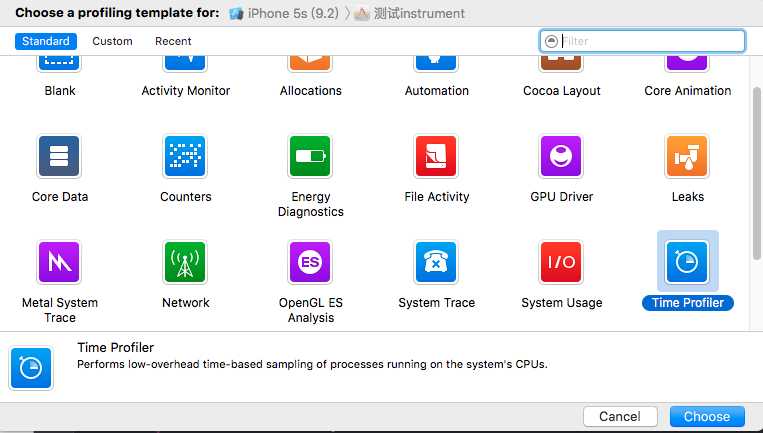Viewport: 763px width, 433px height.
Task: Click the Time Profiler description sentence
Action: point(312,364)
